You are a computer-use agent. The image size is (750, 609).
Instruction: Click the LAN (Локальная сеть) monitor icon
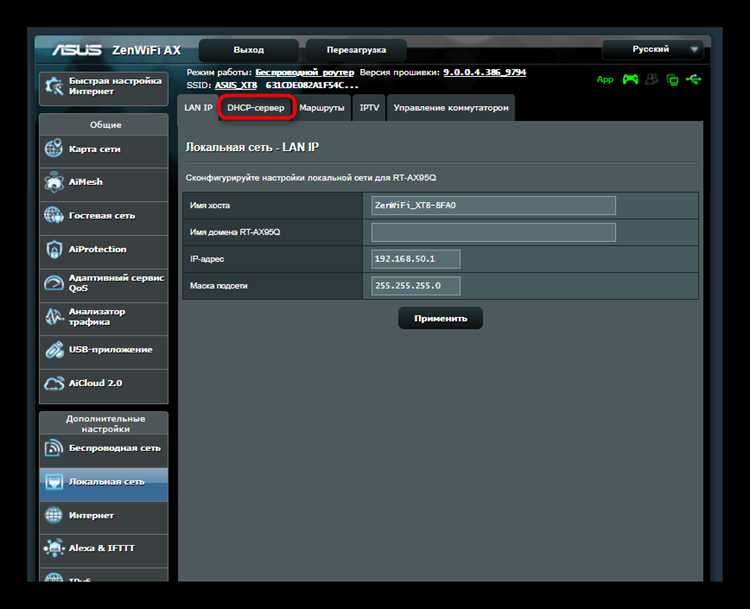[54, 482]
